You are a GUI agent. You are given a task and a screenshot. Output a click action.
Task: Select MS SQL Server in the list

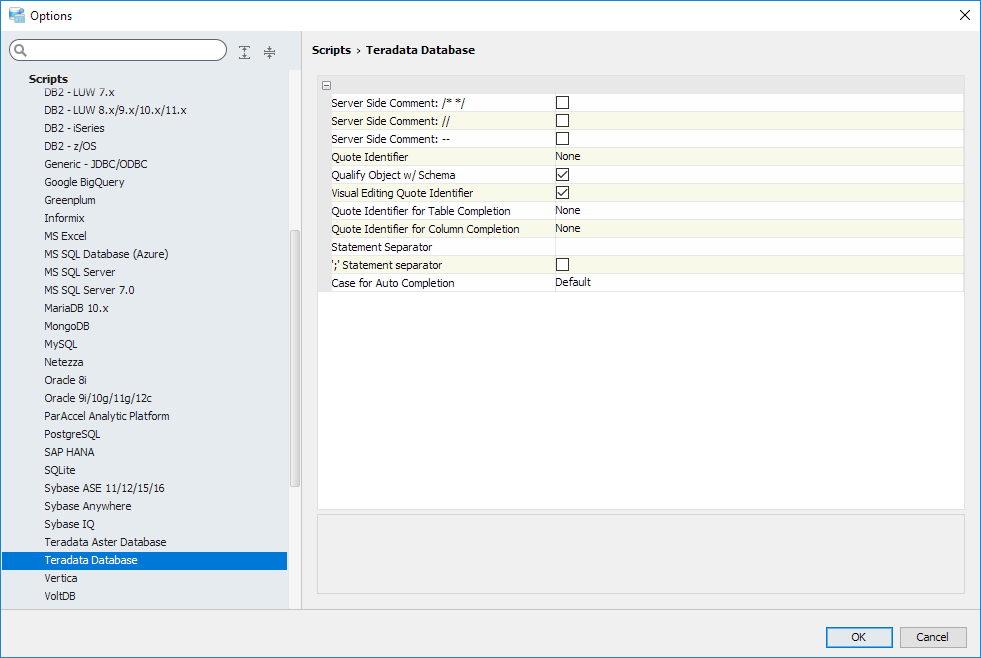pos(80,272)
